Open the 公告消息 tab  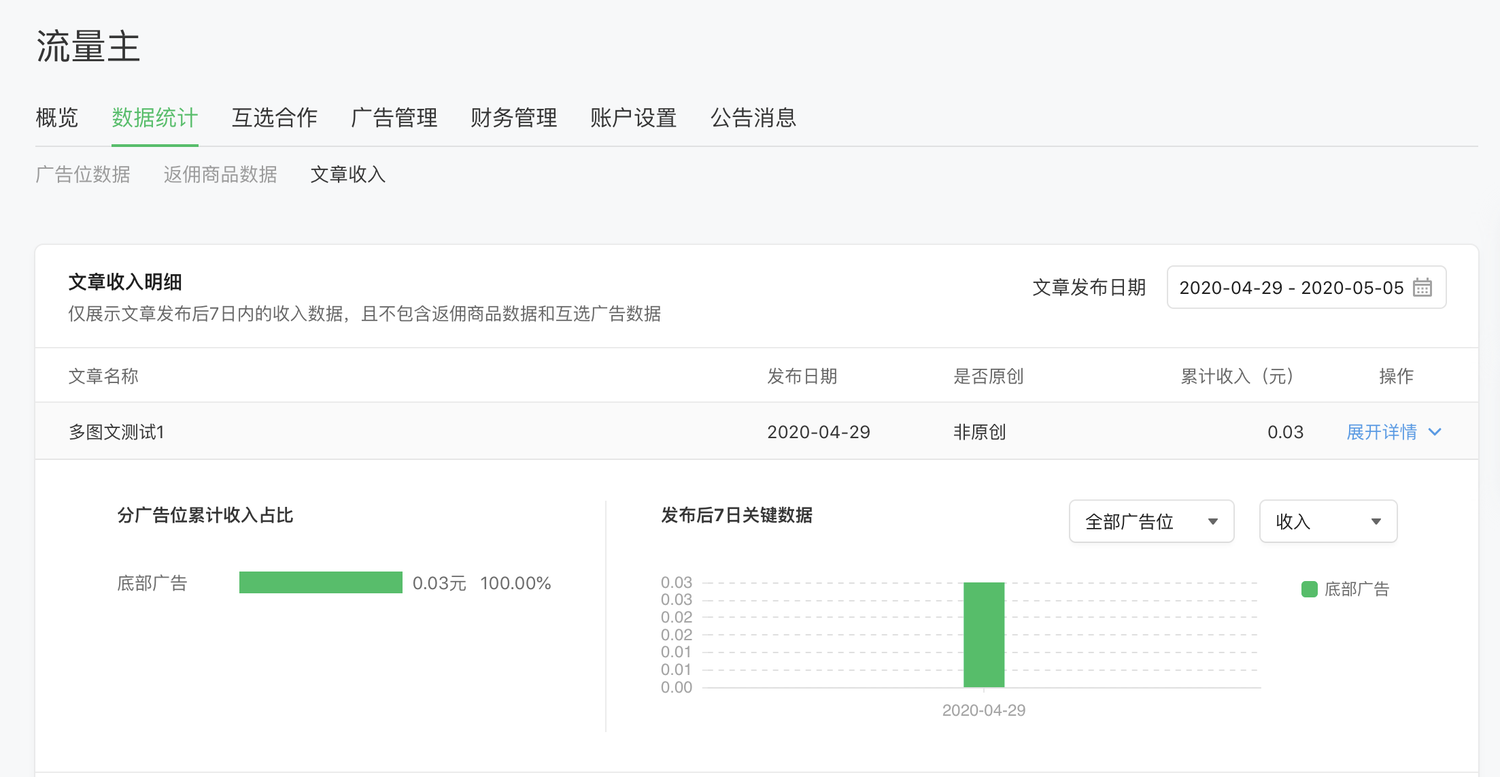(x=753, y=118)
